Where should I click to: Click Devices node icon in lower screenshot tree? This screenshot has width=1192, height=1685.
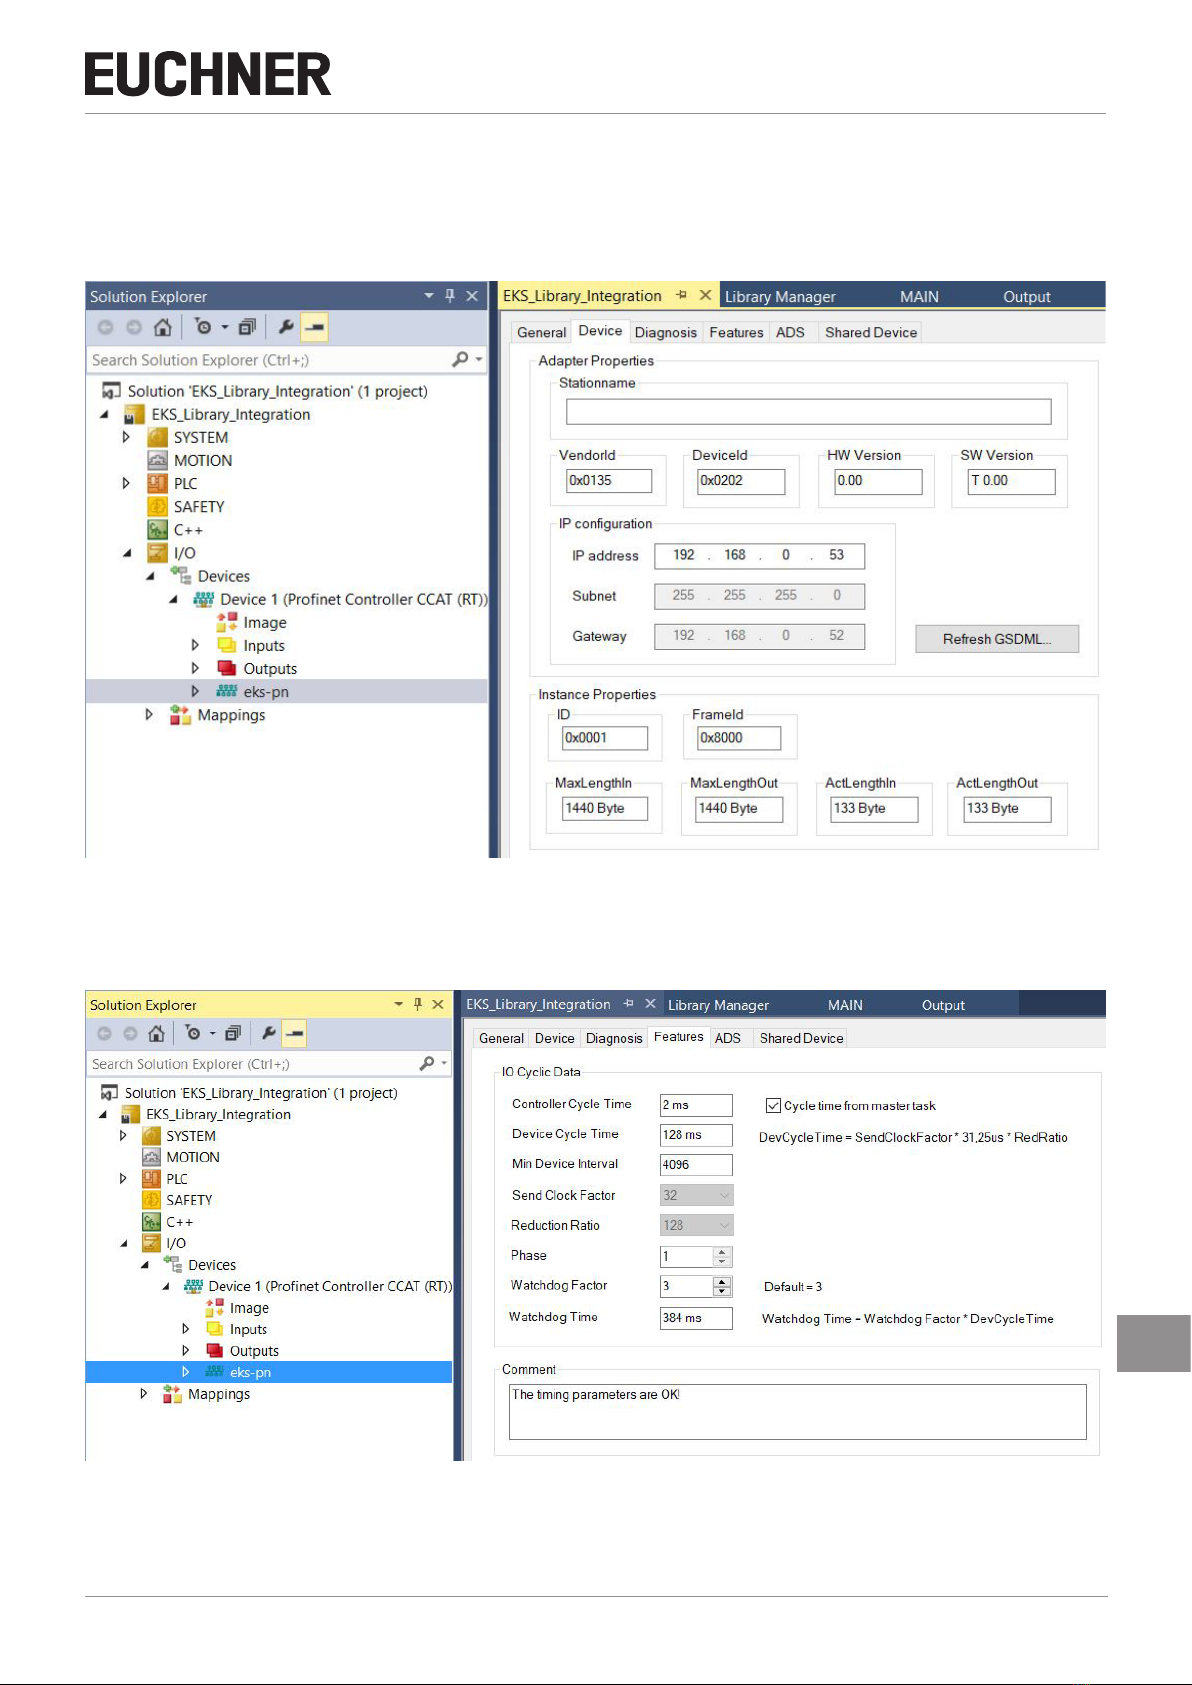[173, 1265]
